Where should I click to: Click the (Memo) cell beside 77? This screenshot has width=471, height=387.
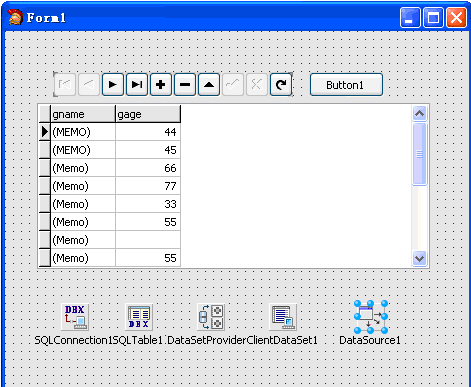[x=83, y=186]
